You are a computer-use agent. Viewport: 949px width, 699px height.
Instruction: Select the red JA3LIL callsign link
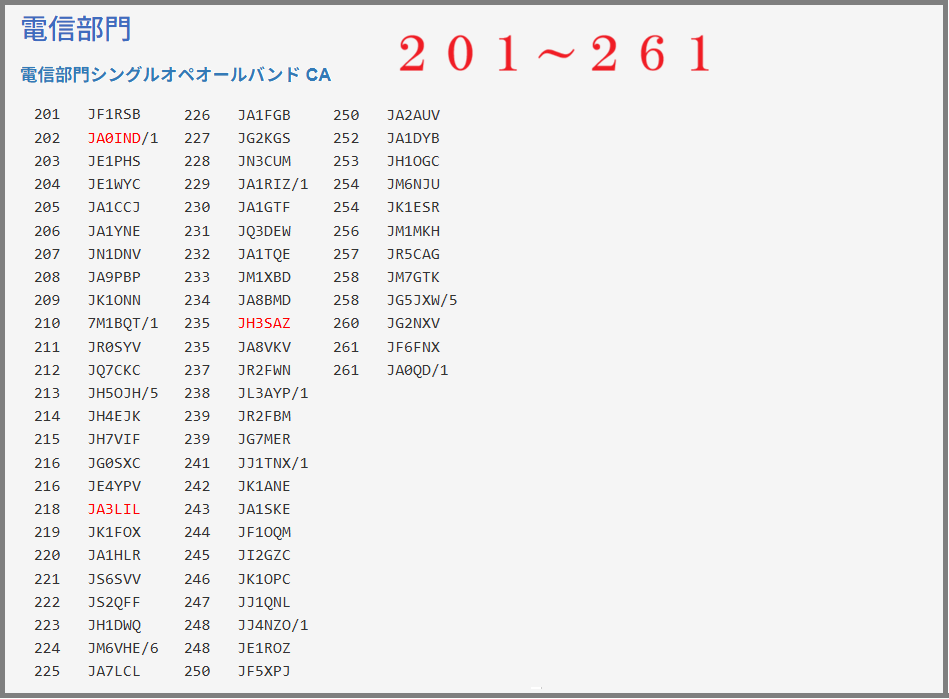click(x=114, y=509)
